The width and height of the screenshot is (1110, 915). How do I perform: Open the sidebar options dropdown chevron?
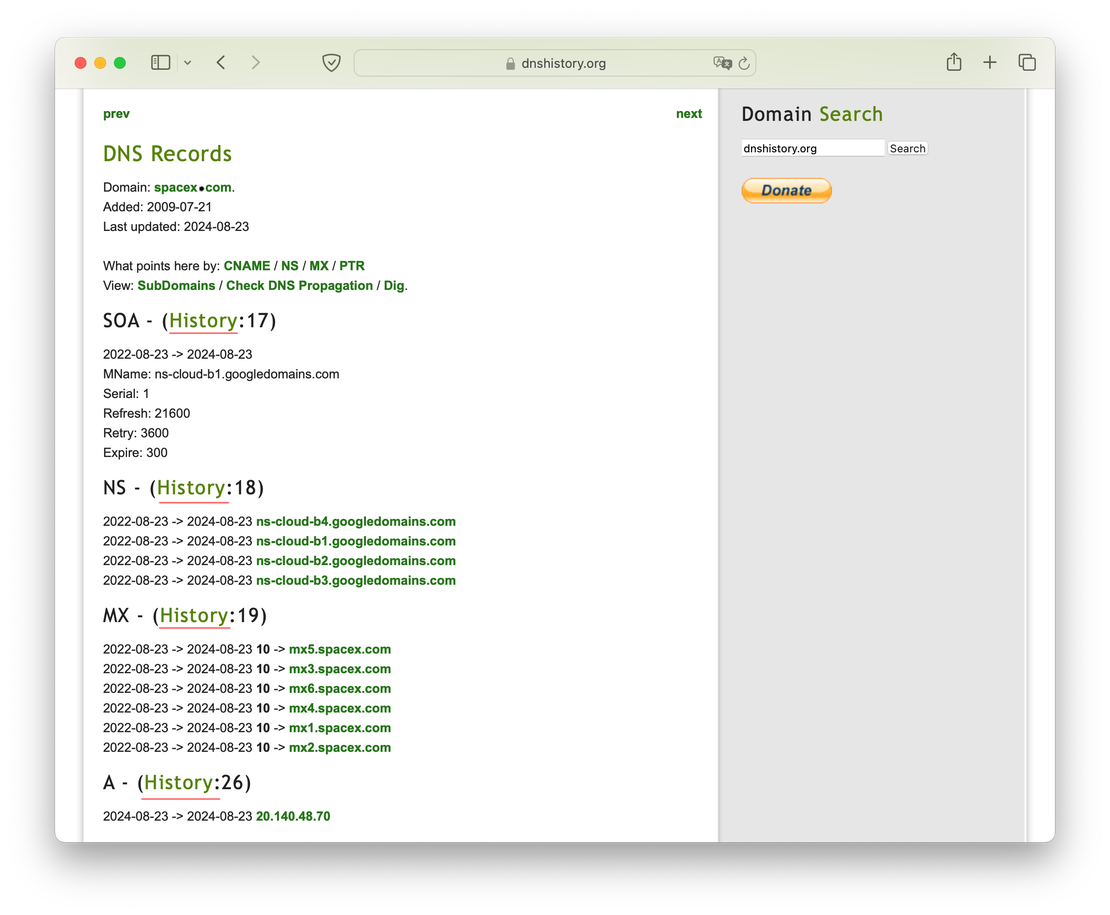click(x=187, y=63)
